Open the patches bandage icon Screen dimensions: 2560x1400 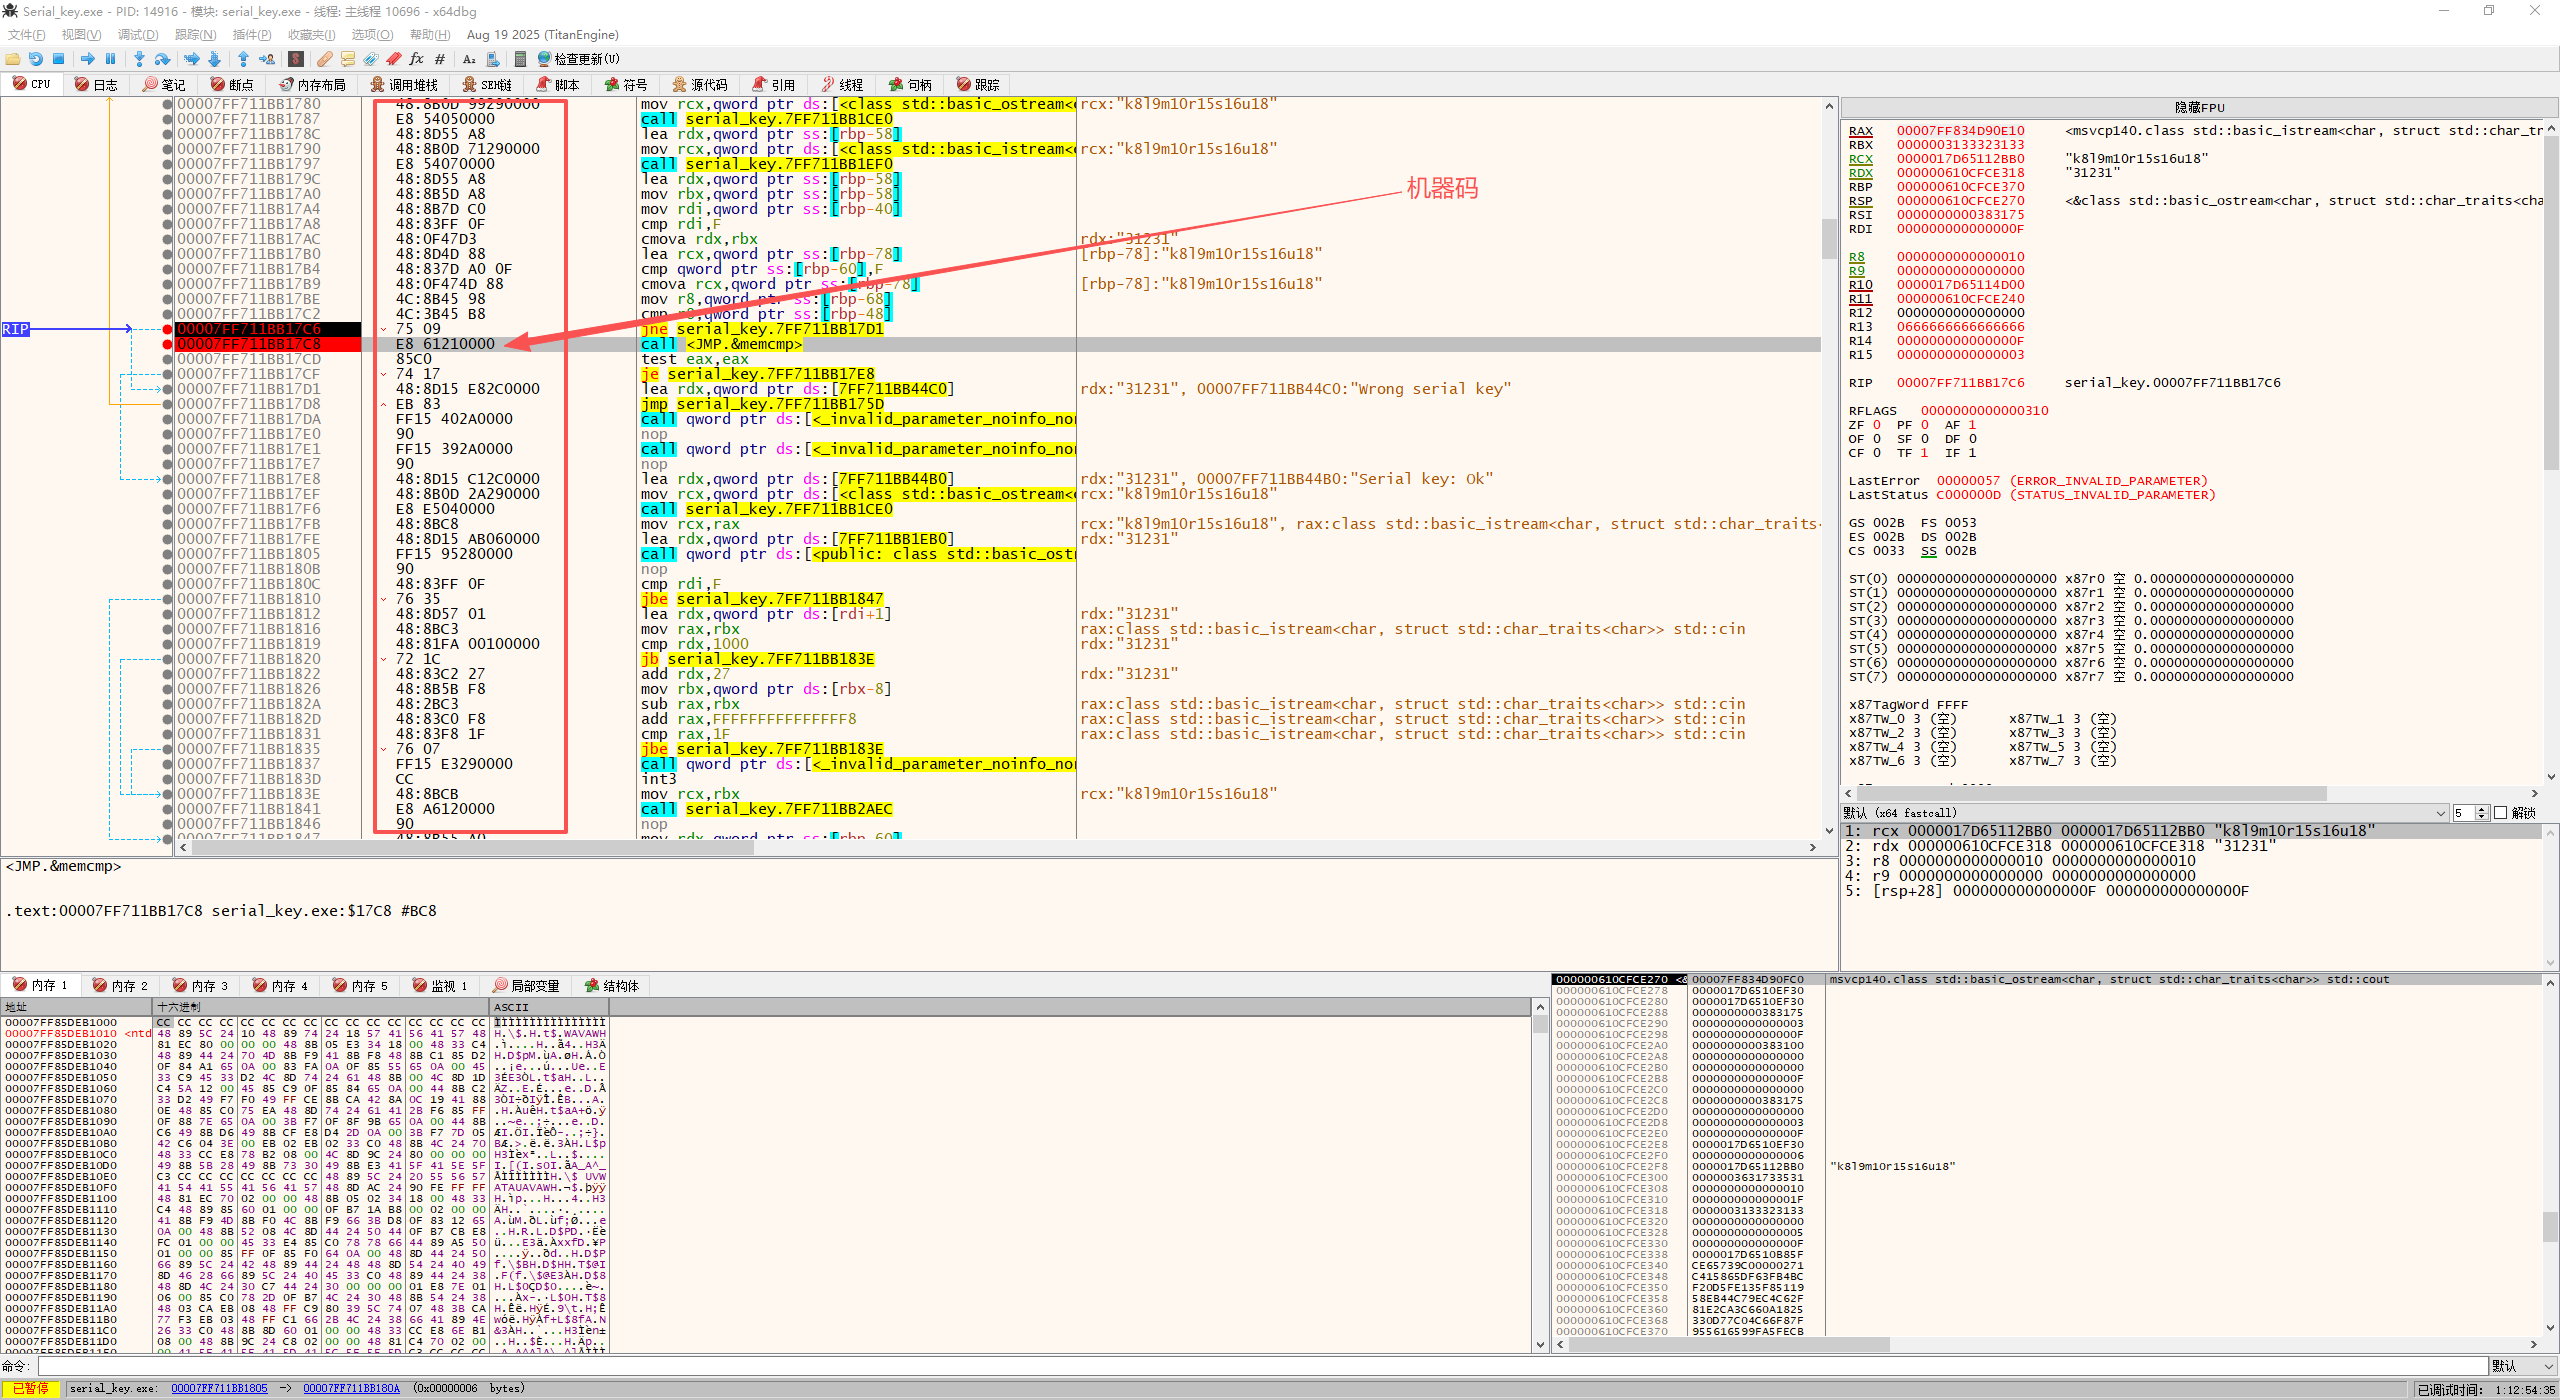[325, 59]
